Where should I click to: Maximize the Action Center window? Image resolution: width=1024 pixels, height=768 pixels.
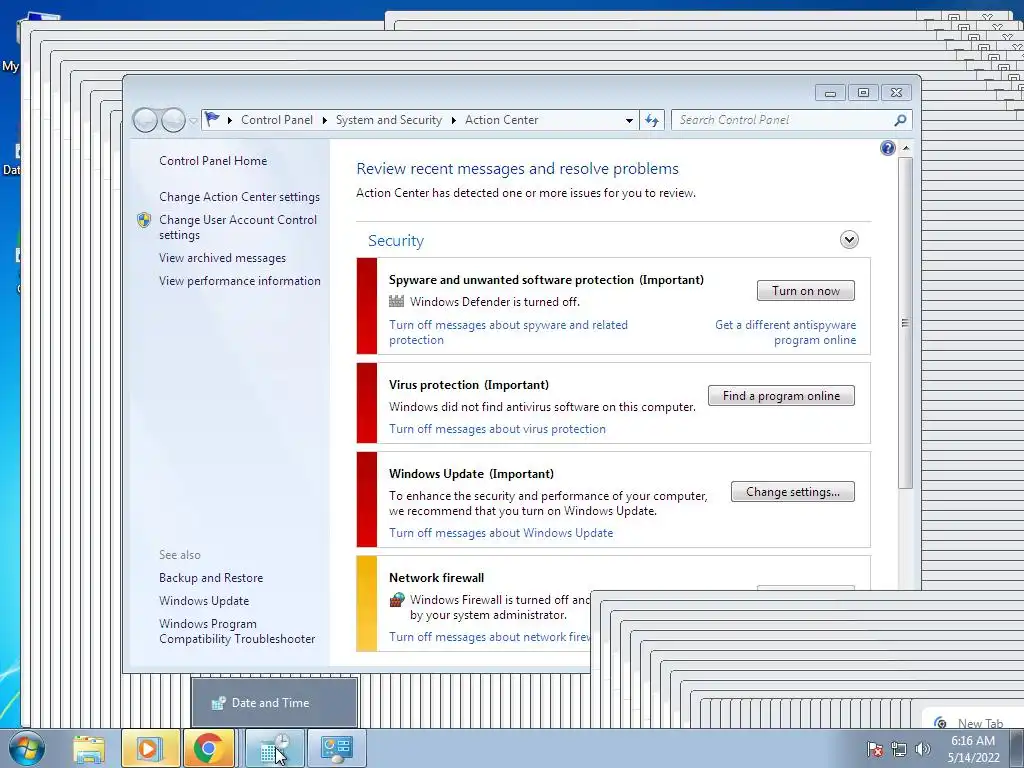pos(863,93)
